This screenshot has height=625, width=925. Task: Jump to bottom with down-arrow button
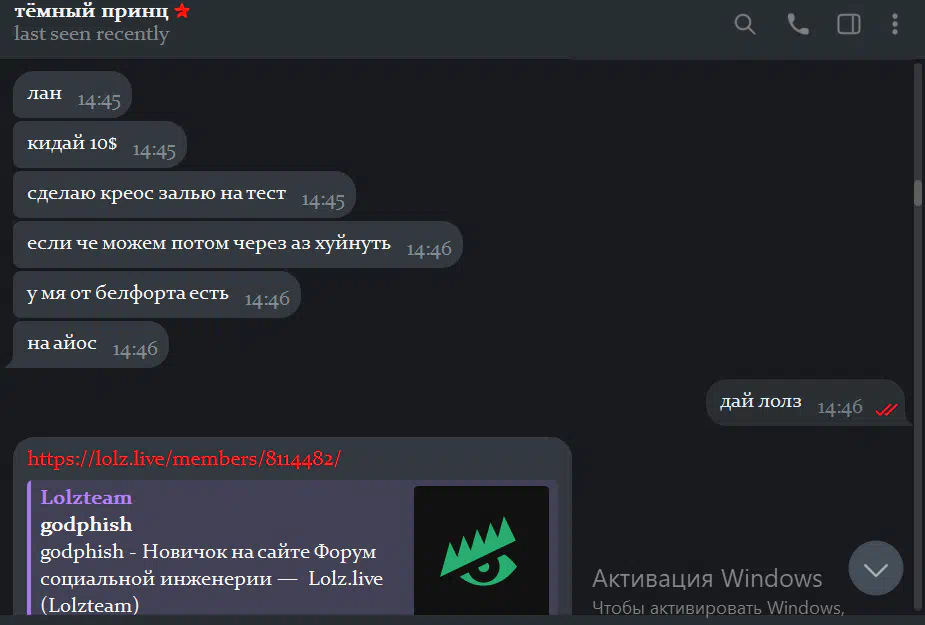875,568
